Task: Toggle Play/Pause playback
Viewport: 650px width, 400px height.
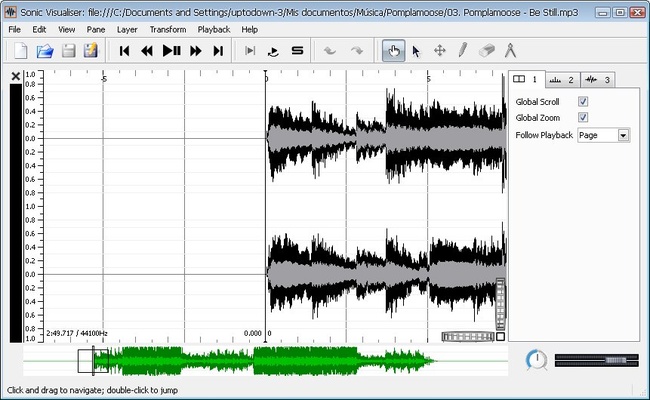Action: click(171, 51)
